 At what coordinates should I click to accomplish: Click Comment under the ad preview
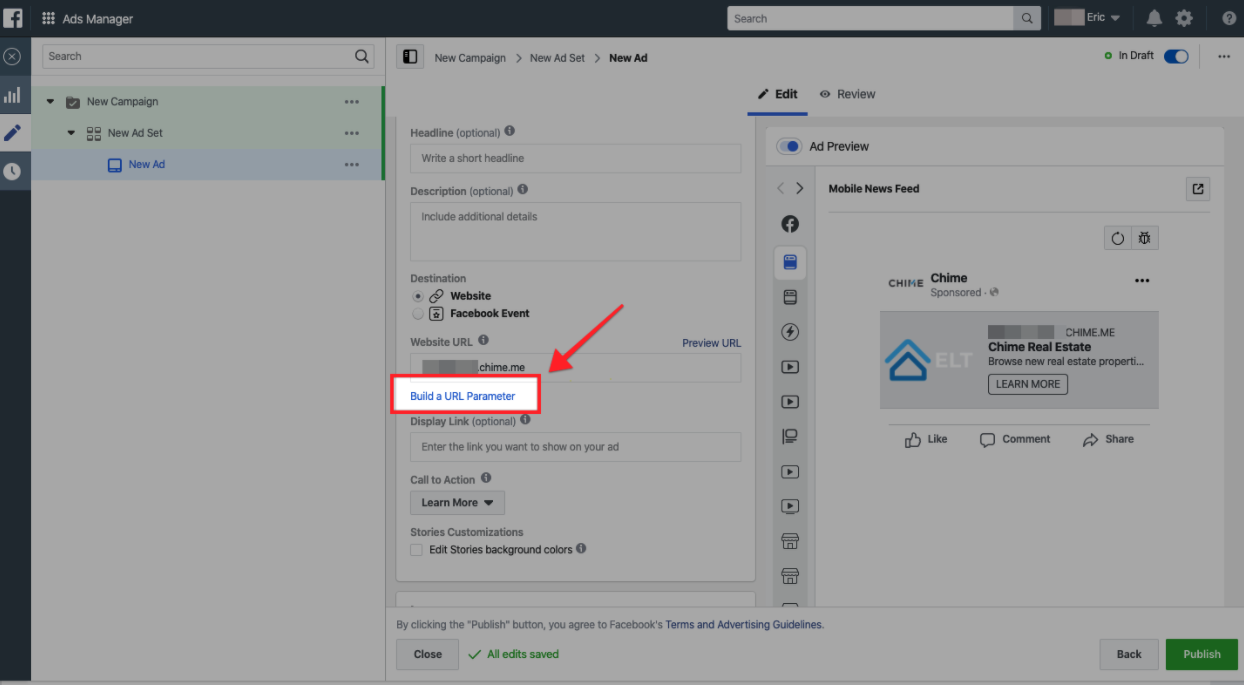pos(1015,439)
